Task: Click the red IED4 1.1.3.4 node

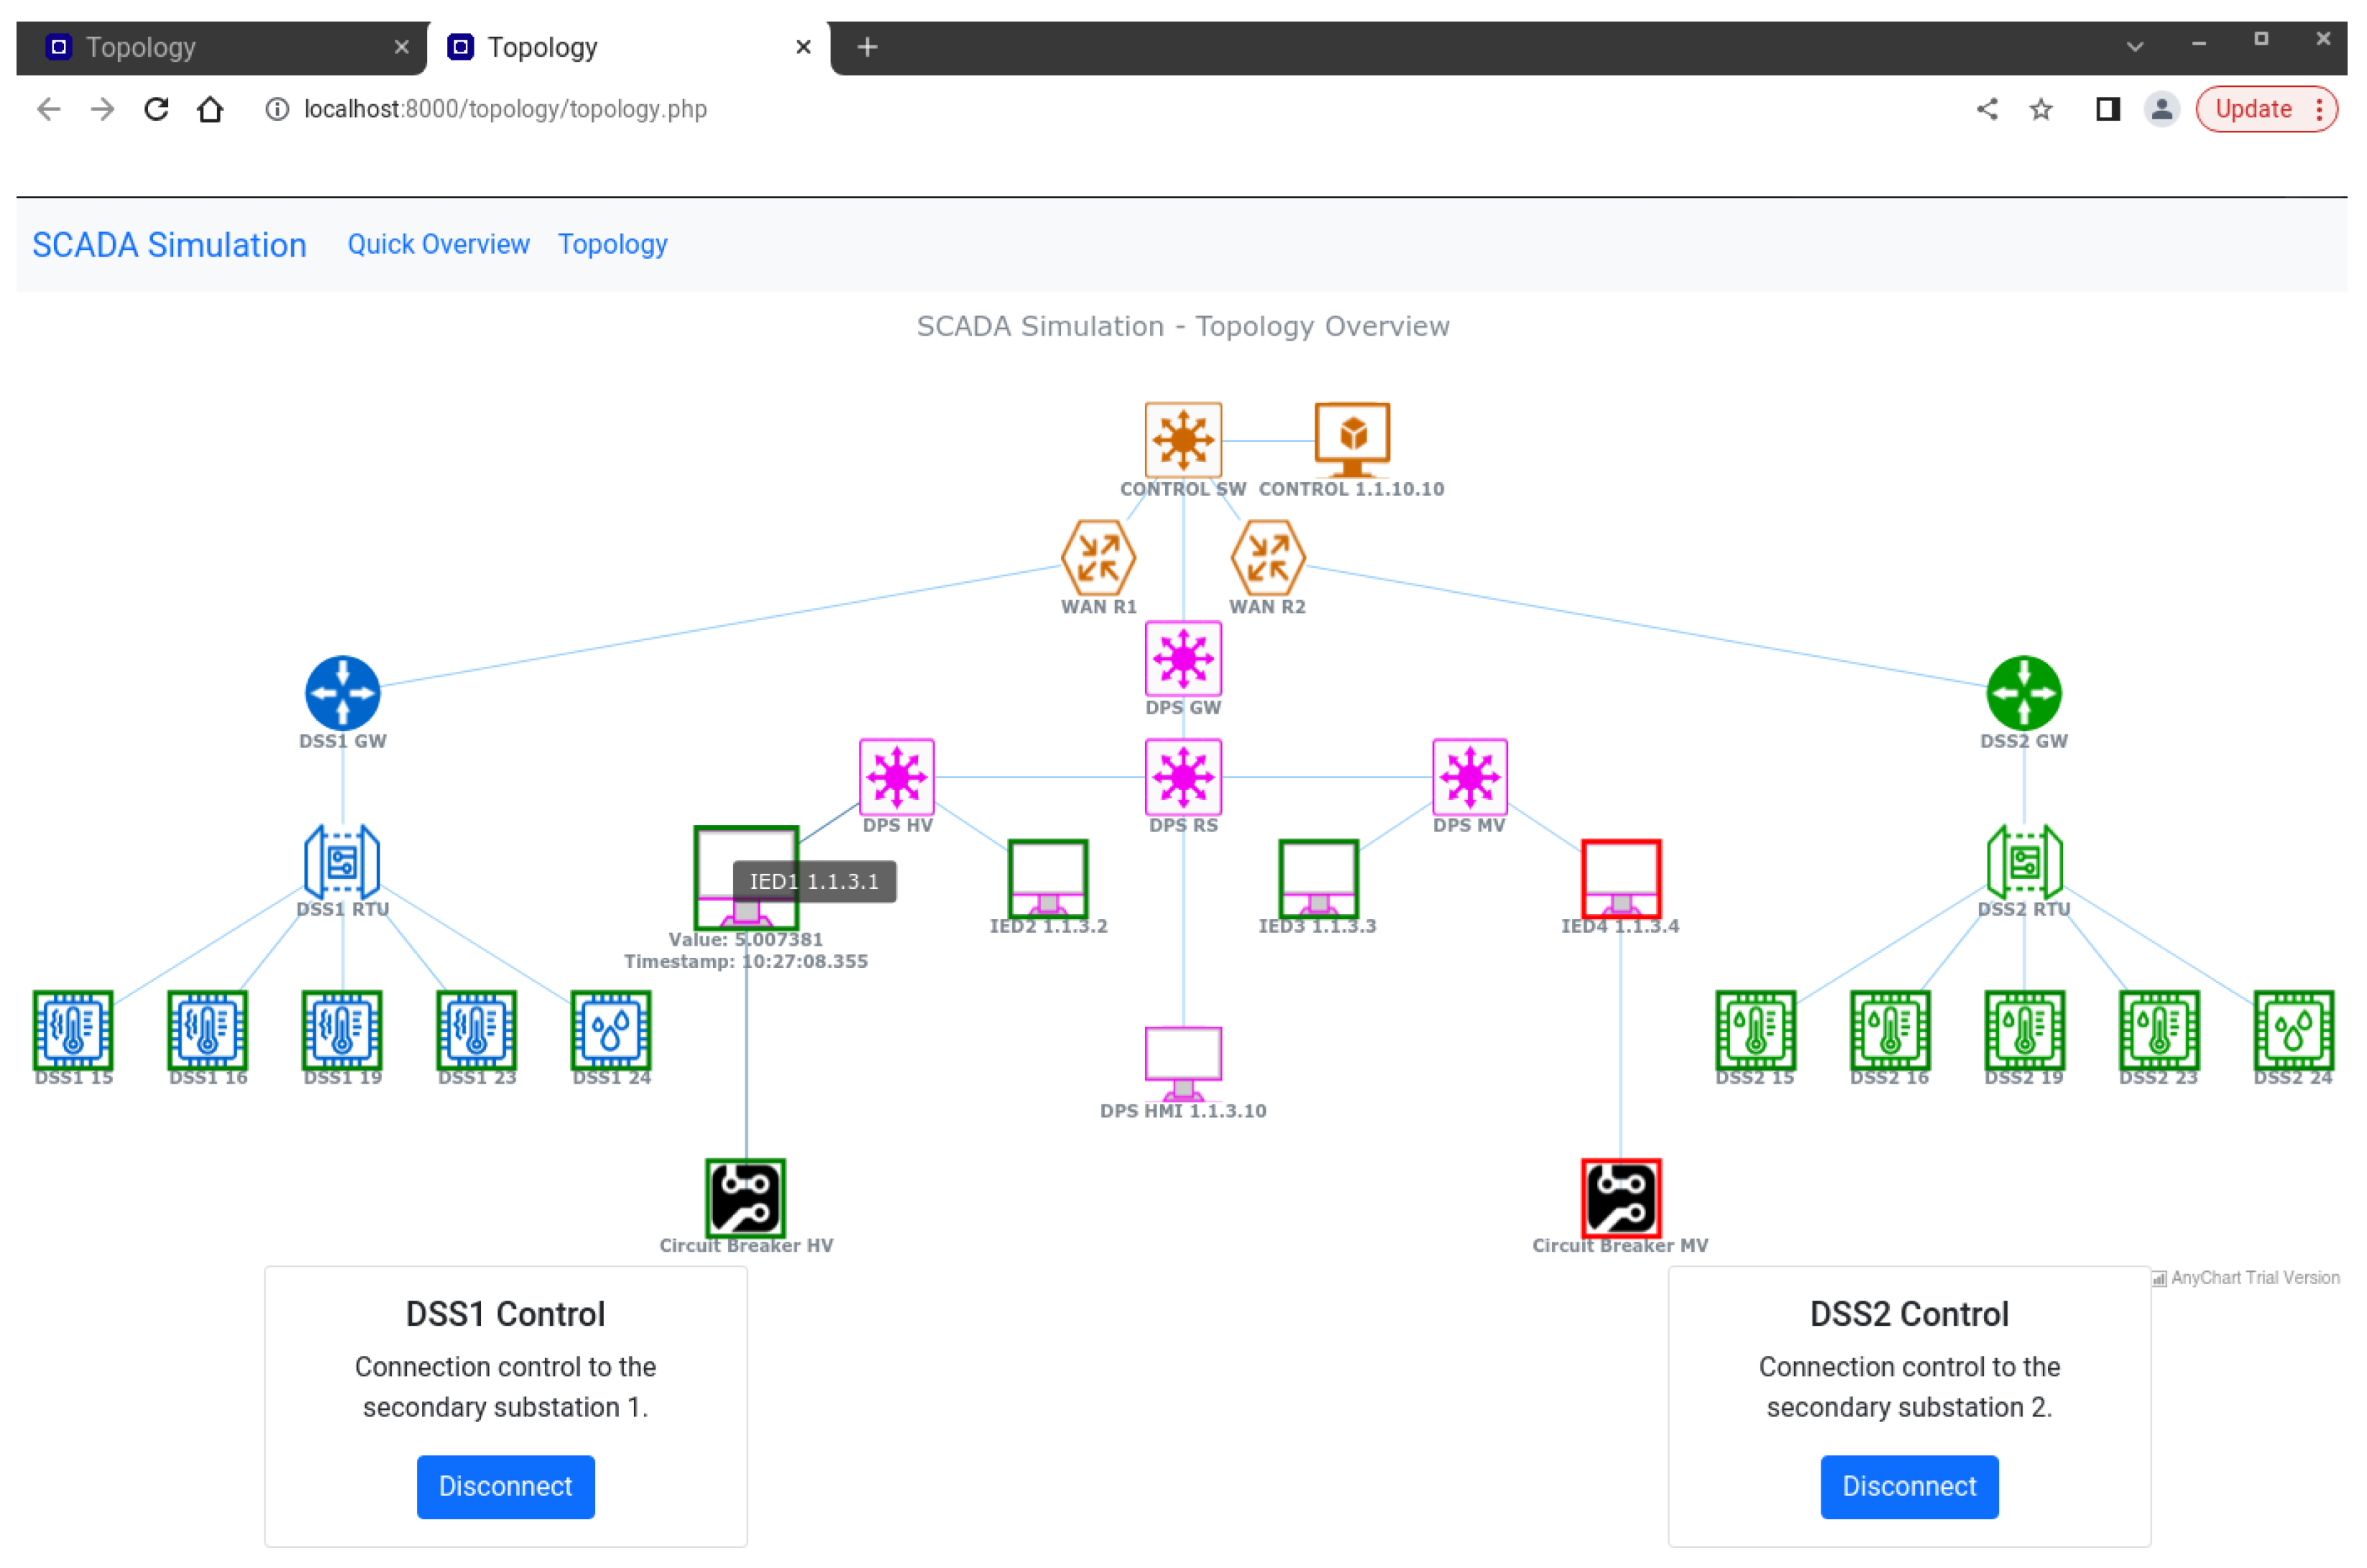Action: [1620, 879]
